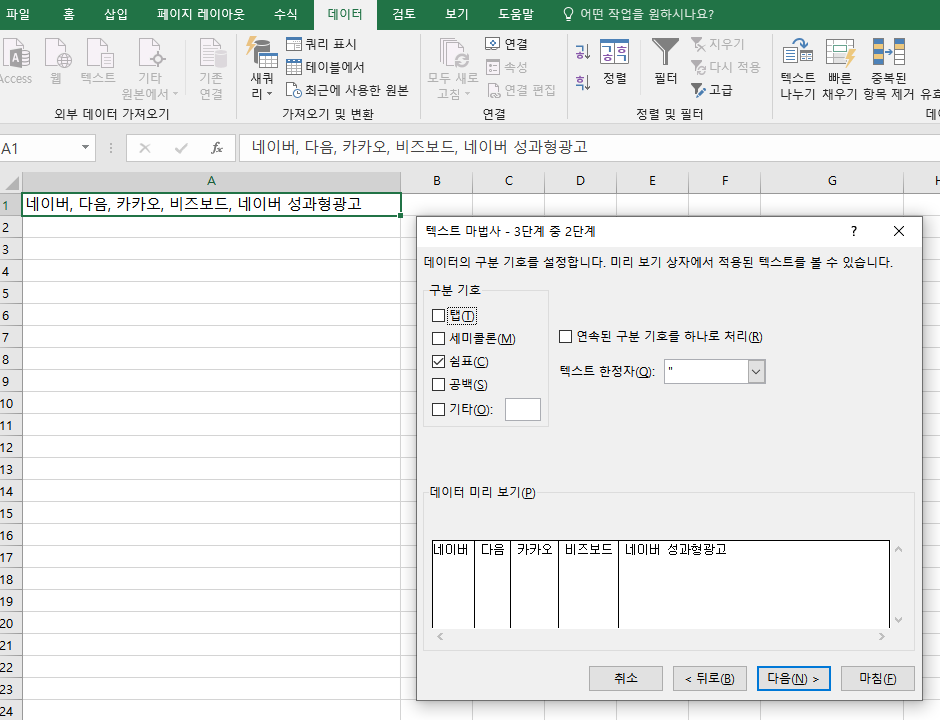This screenshot has width=940, height=720.
Task: Uncheck the 쉼표(C) comma checkbox
Action: click(x=438, y=361)
